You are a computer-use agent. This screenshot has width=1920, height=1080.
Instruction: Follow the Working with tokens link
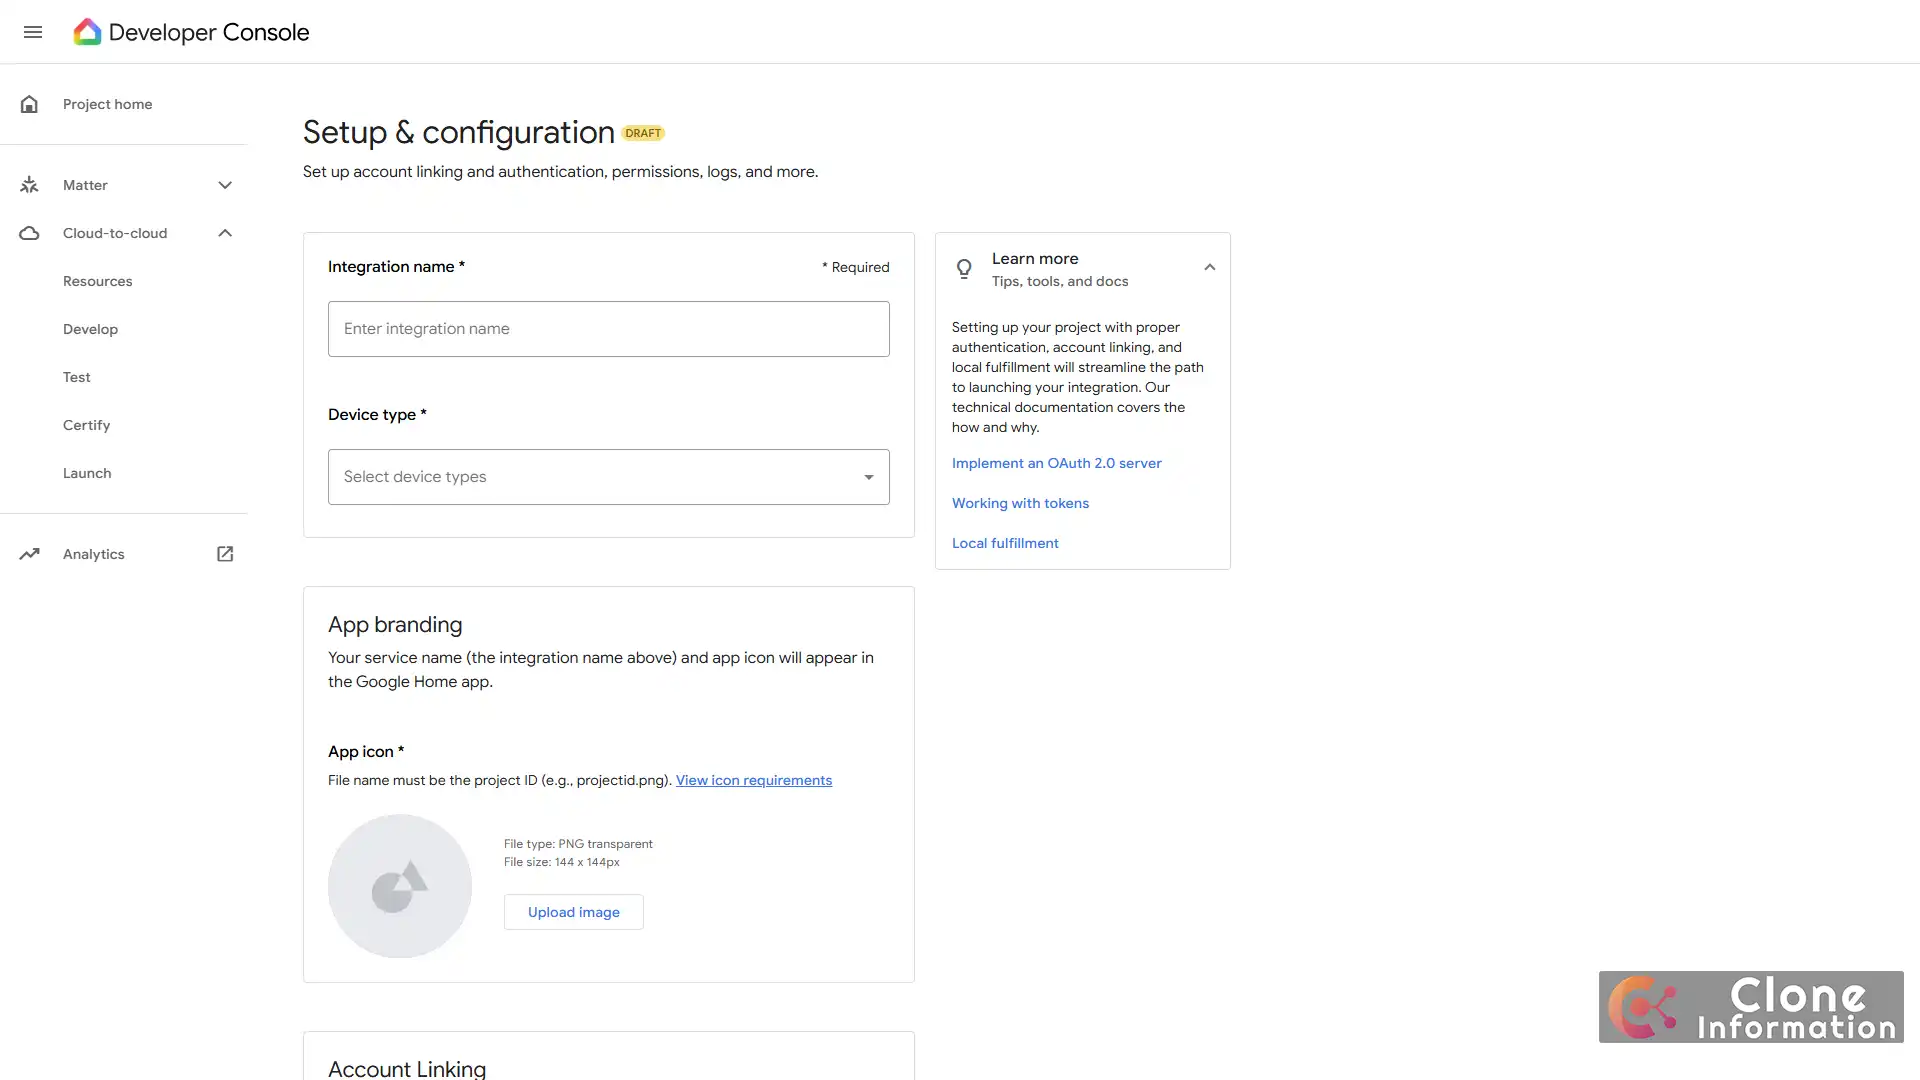1020,503
